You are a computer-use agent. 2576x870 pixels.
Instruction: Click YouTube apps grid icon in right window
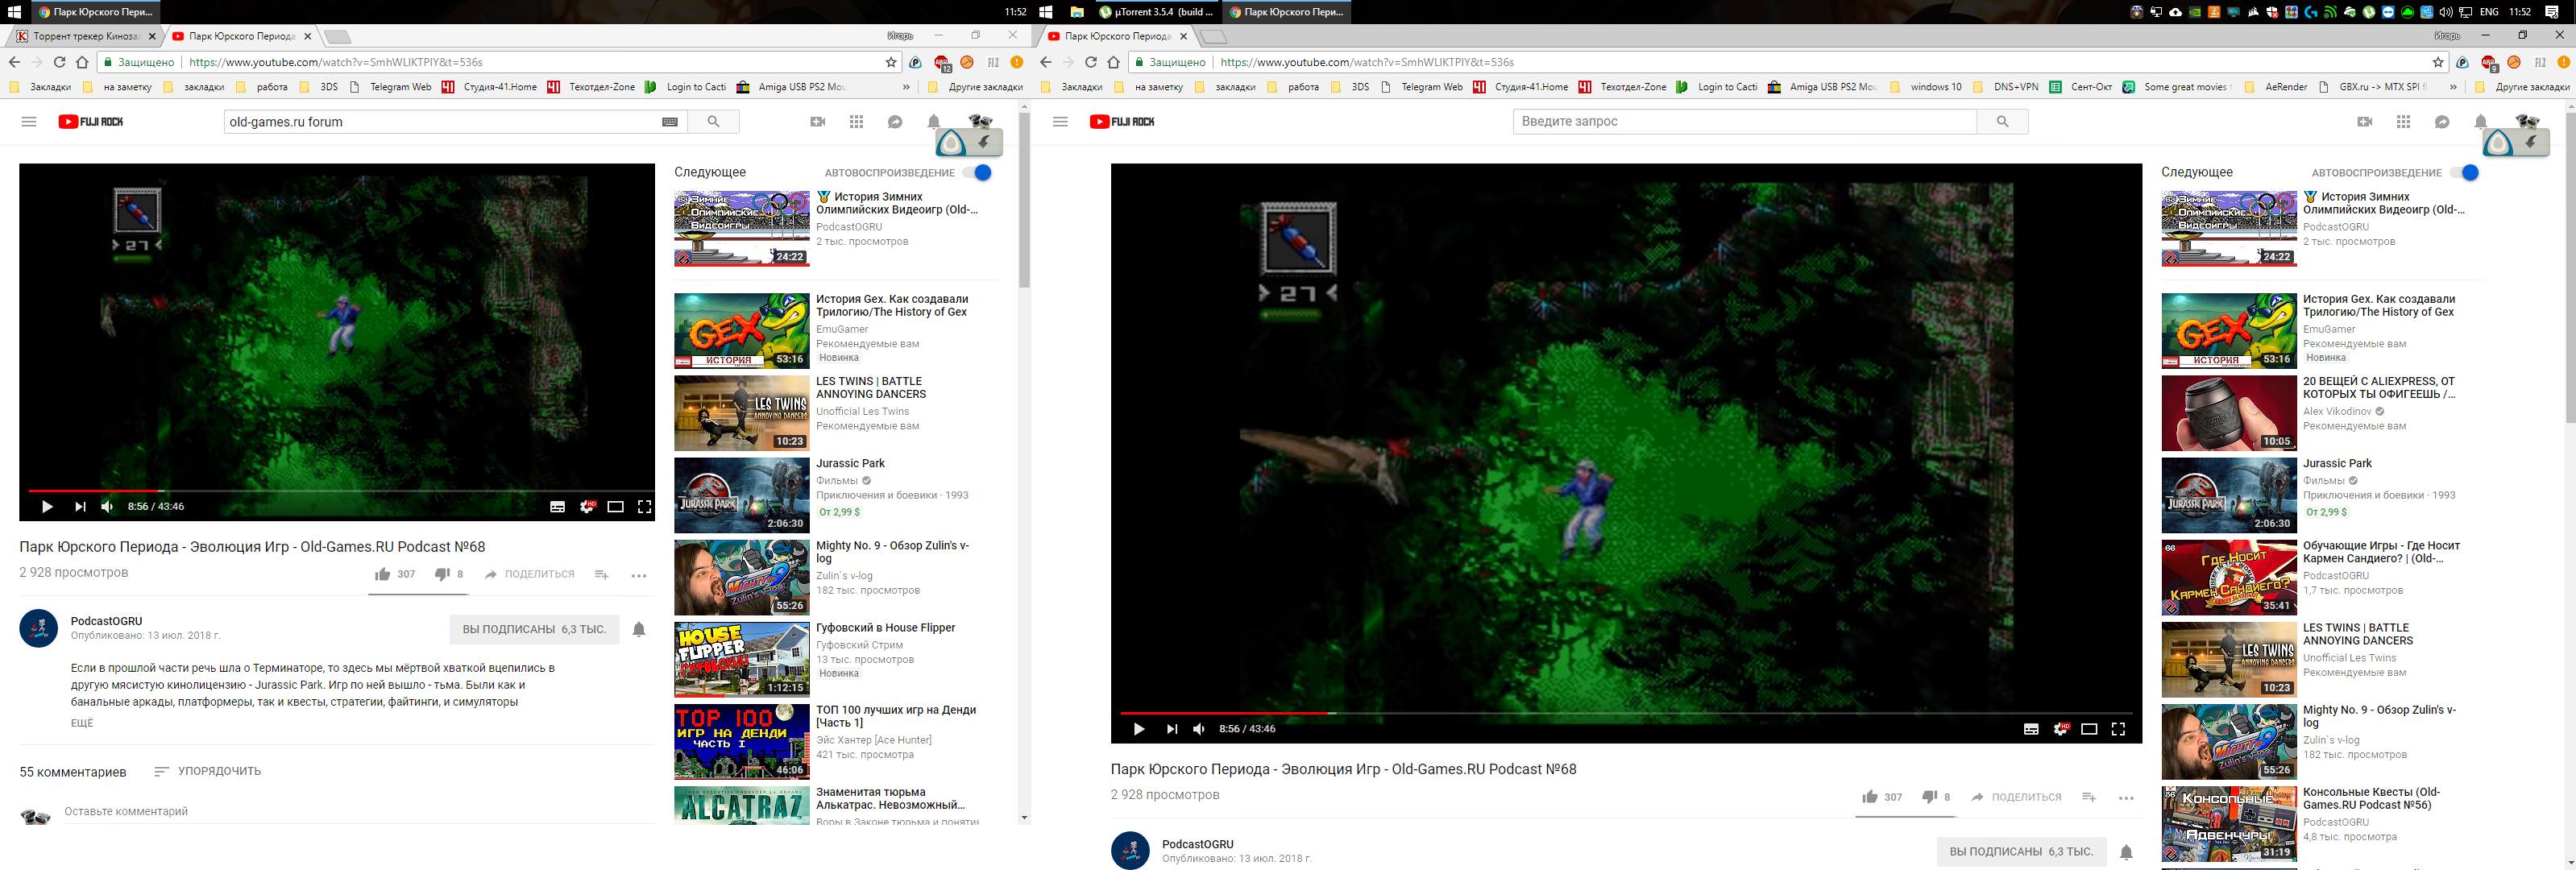tap(2403, 122)
